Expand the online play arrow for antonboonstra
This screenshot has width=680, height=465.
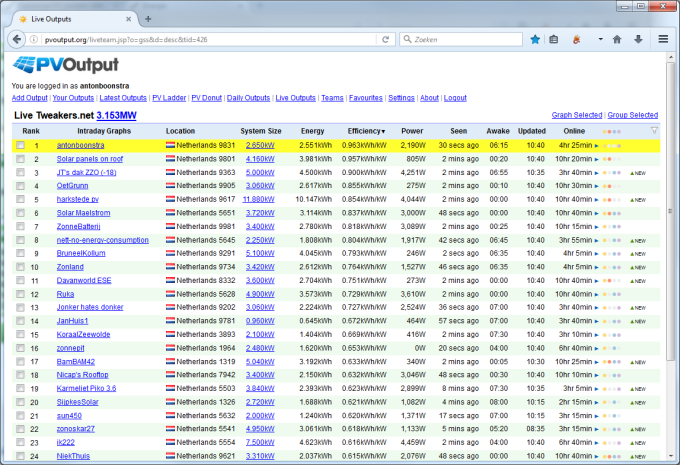pyautogui.click(x=596, y=145)
